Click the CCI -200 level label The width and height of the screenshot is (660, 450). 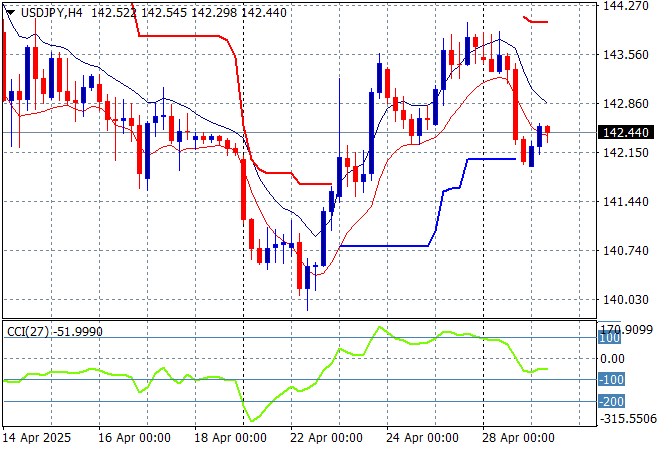click(x=612, y=402)
